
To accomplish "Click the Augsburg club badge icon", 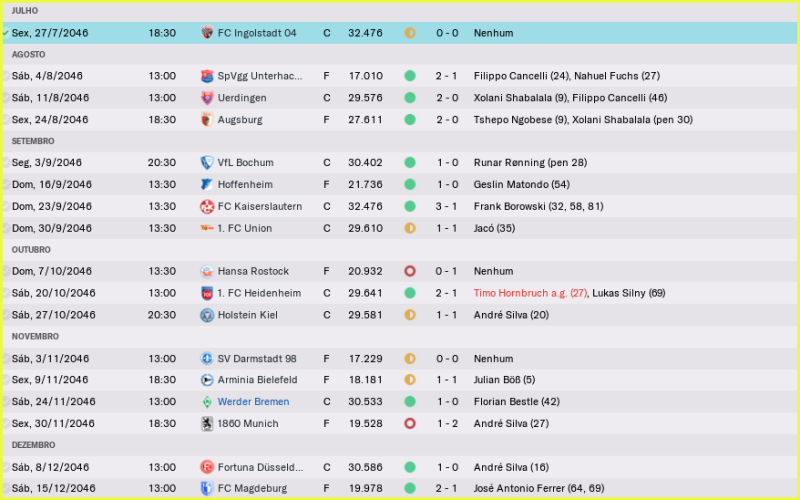I will click(207, 120).
